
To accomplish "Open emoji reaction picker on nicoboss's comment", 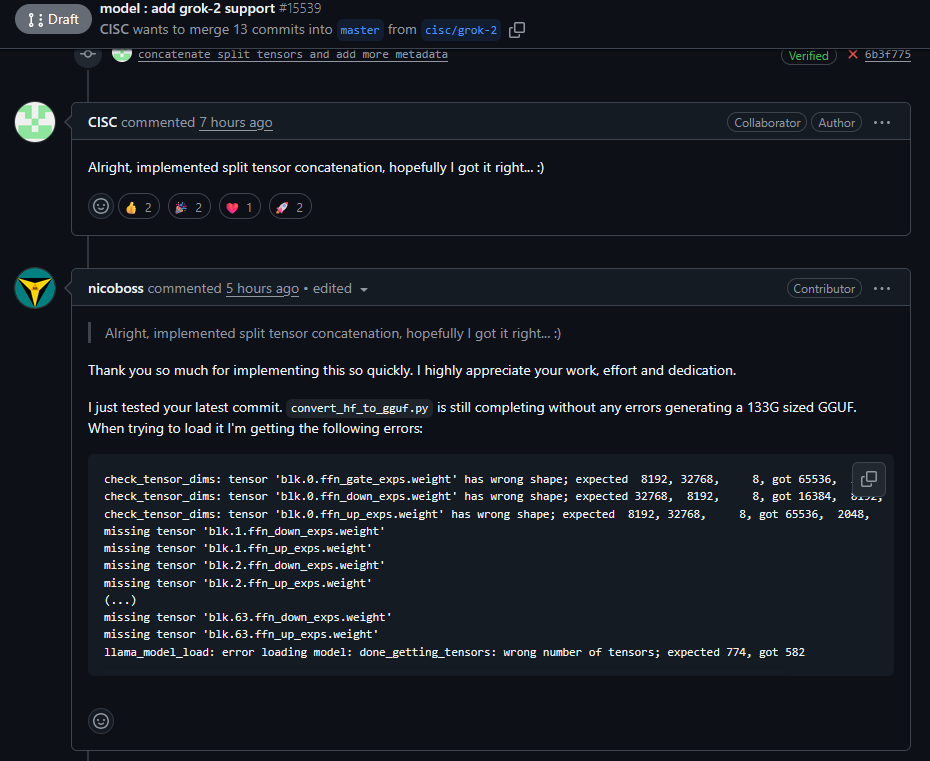I will click(101, 720).
